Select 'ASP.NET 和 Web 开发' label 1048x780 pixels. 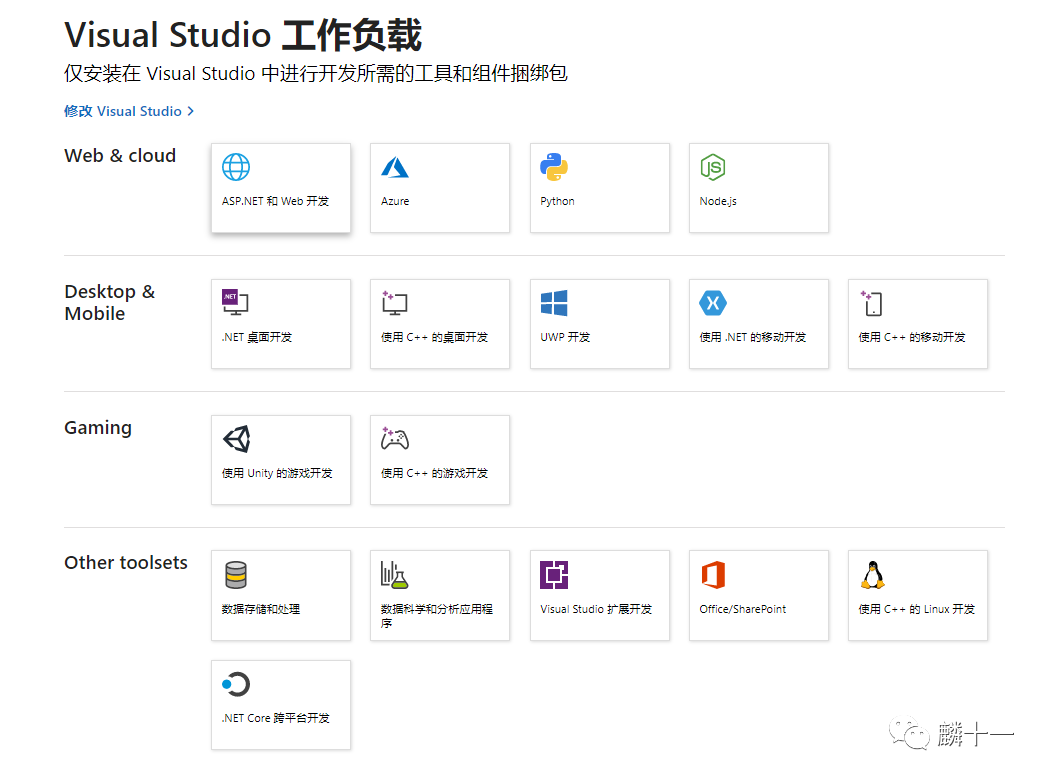tap(275, 201)
